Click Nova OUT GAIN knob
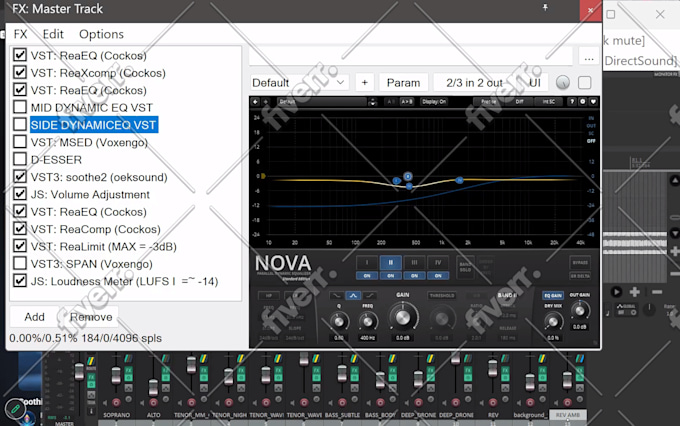The height and width of the screenshot is (426, 680). pyautogui.click(x=579, y=311)
